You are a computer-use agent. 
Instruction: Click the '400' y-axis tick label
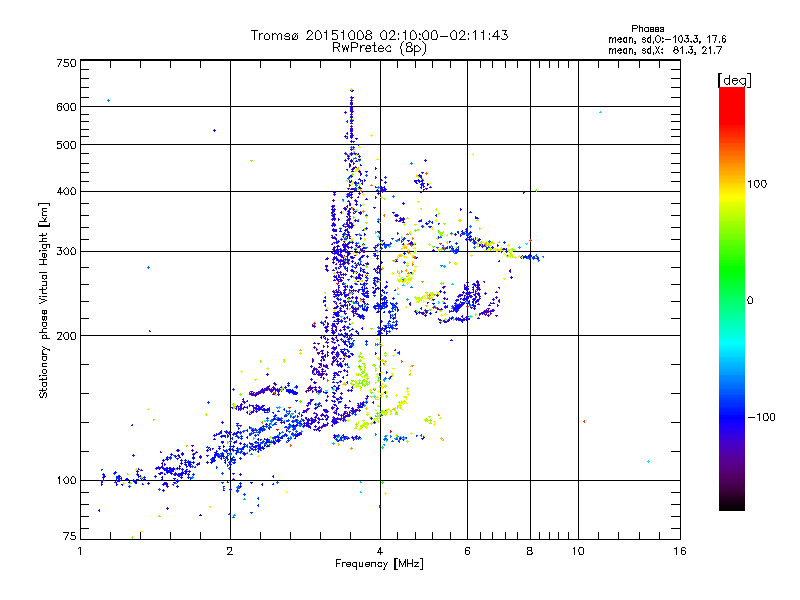[66, 191]
